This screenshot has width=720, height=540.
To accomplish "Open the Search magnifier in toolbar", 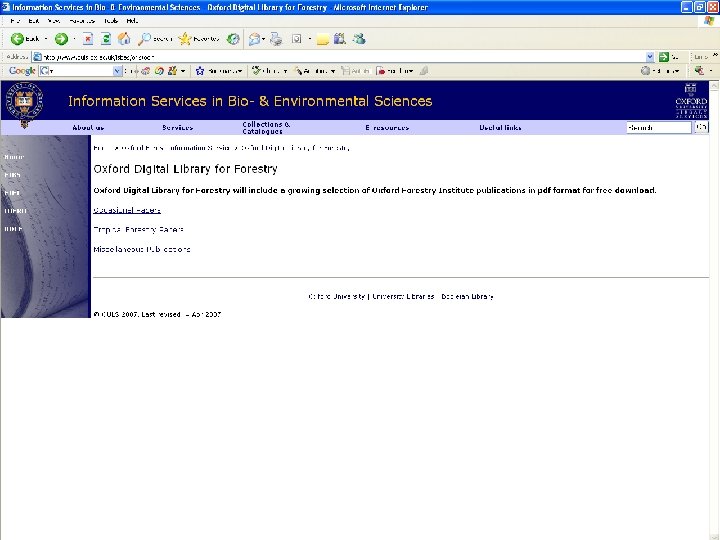I will tap(144, 39).
